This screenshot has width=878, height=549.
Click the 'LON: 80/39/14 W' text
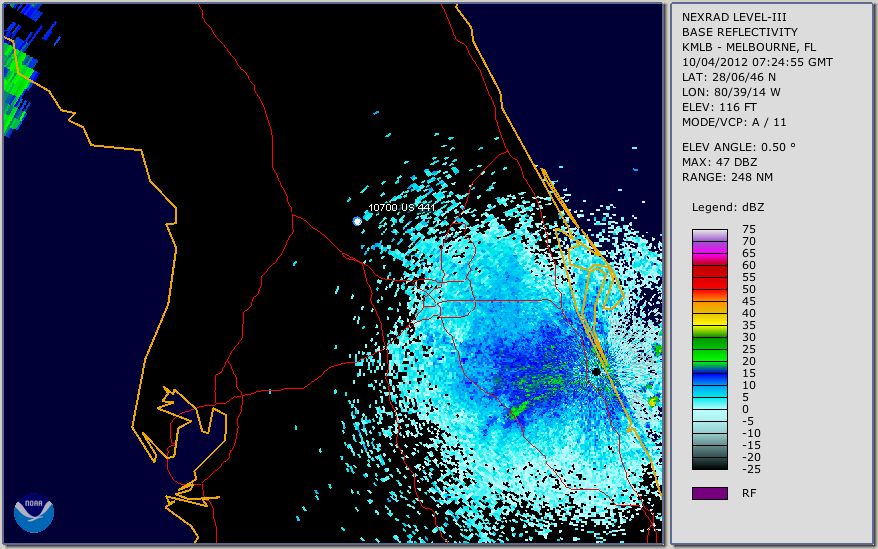pyautogui.click(x=731, y=92)
